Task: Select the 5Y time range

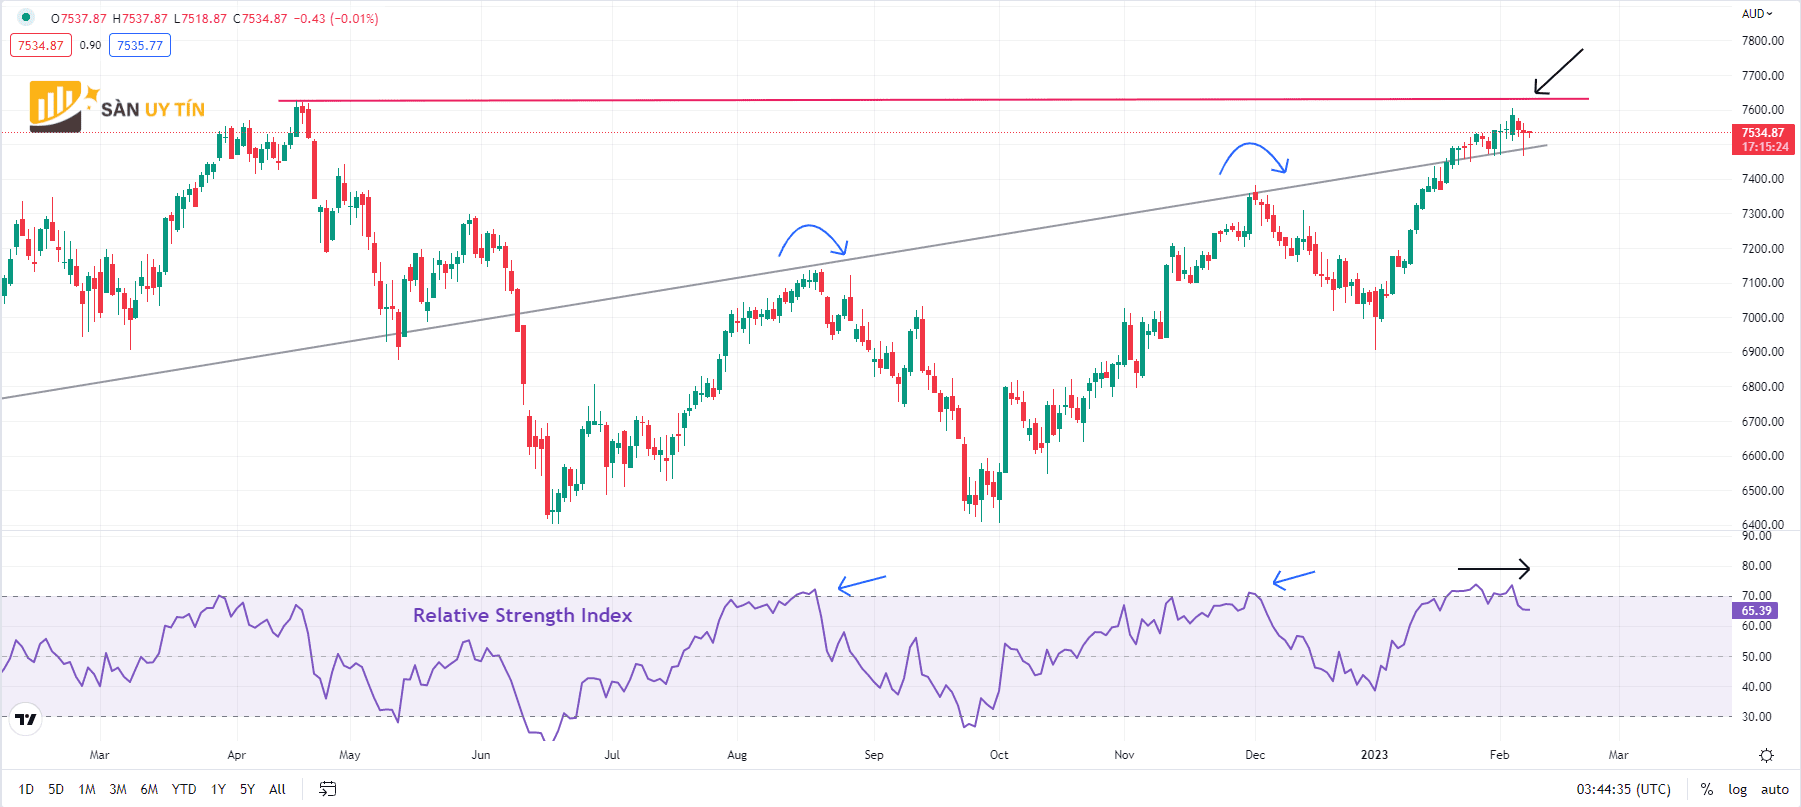Action: (247, 789)
